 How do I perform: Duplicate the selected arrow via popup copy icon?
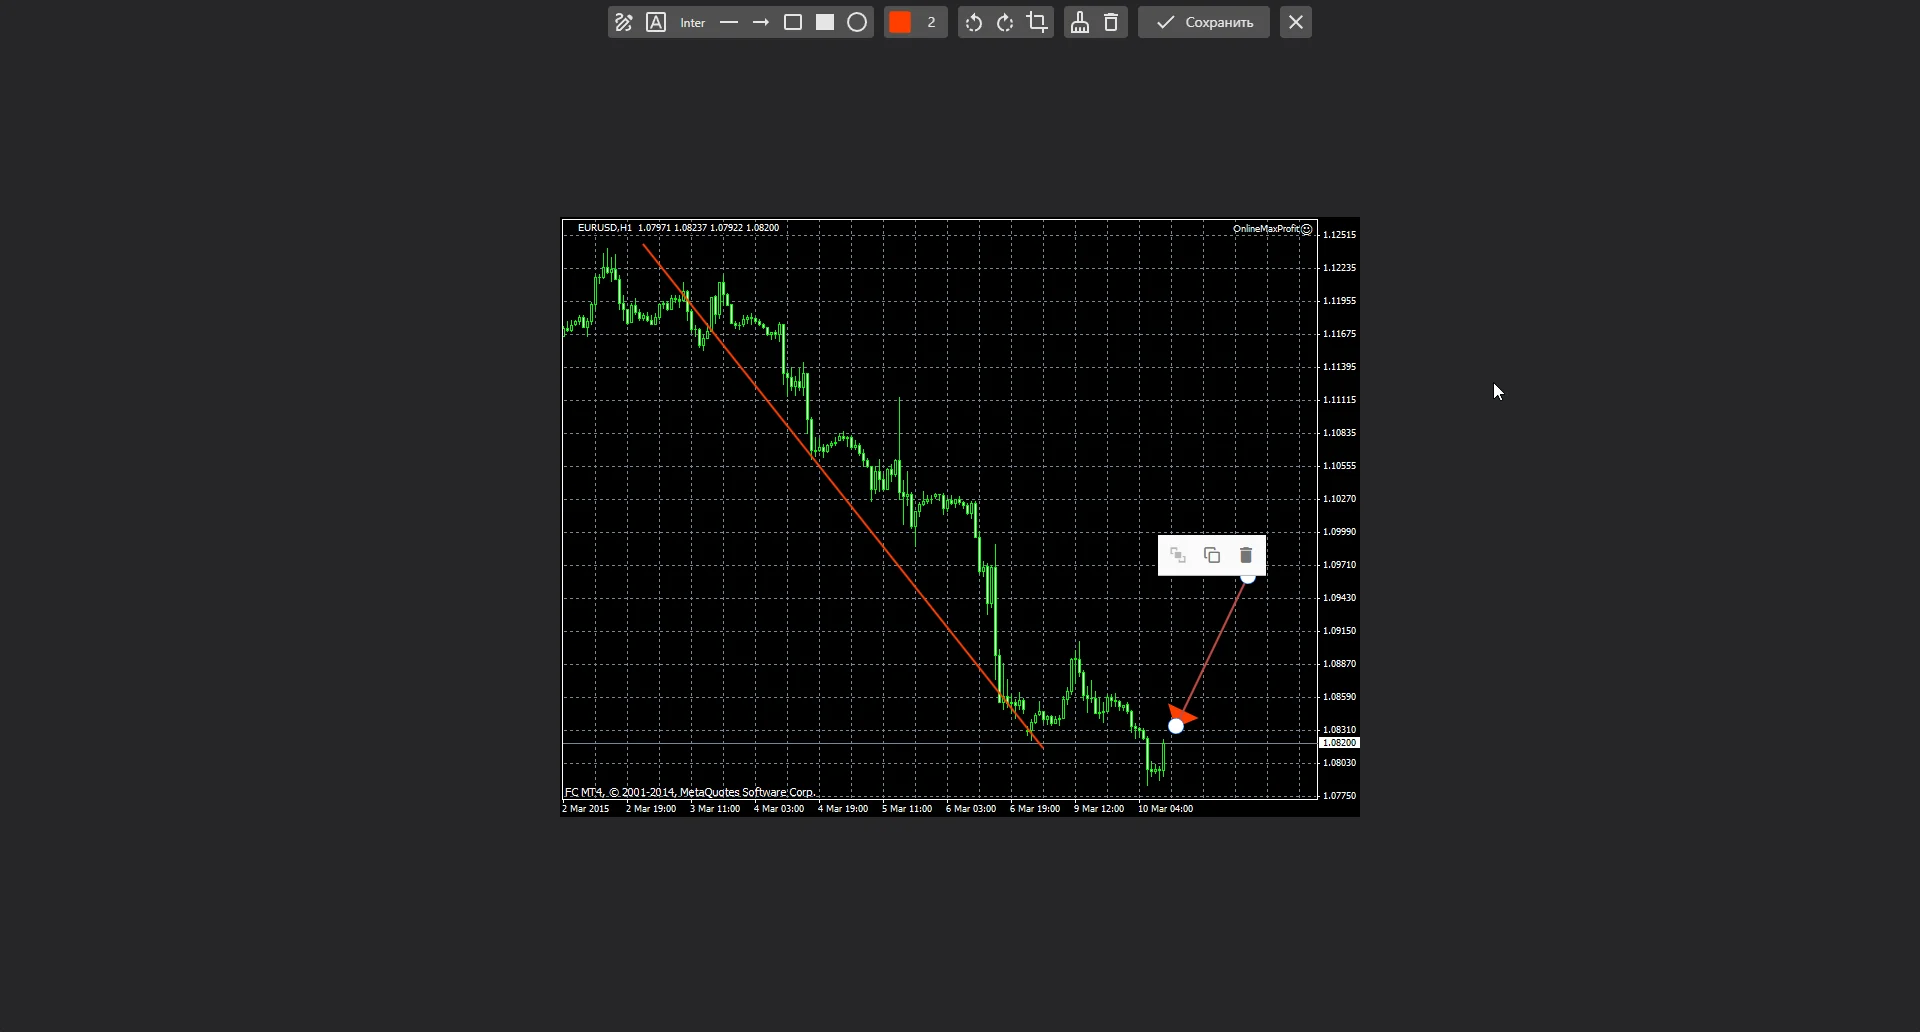tap(1212, 555)
